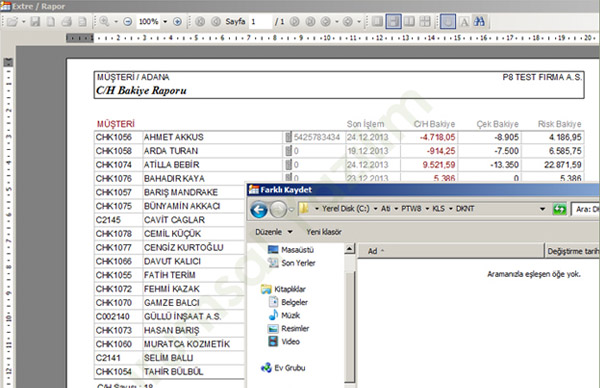
Task: Open Müzik library in navigation pane
Action: 284,315
